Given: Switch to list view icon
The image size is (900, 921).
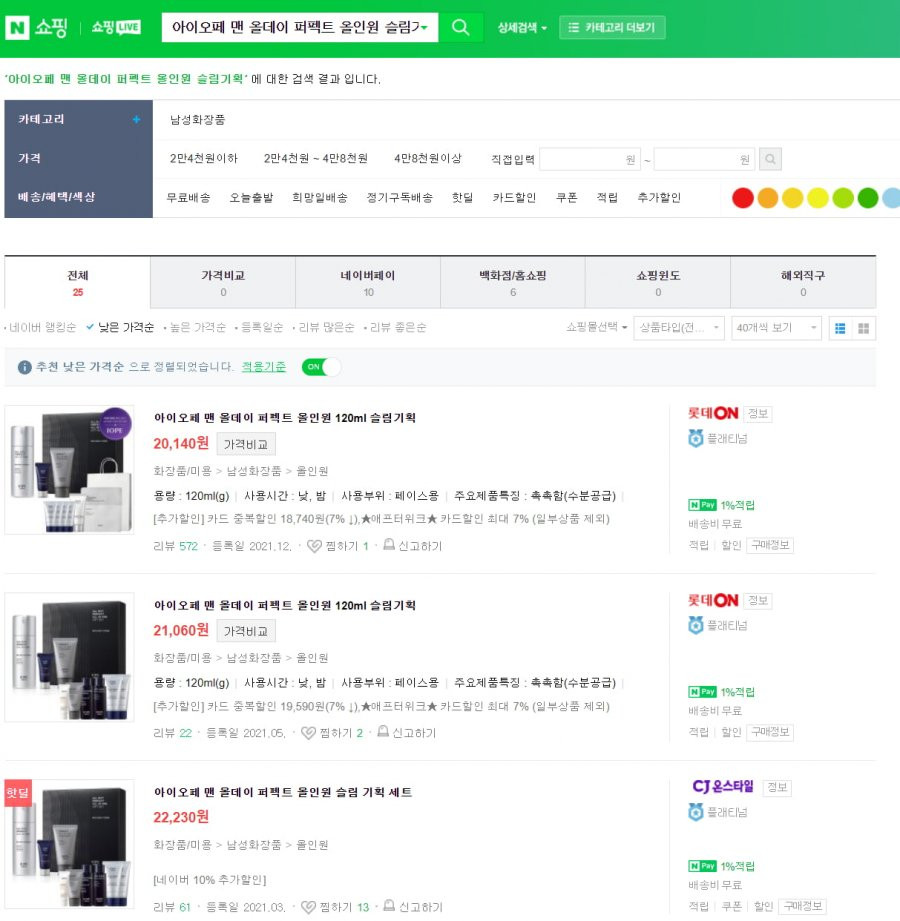Looking at the screenshot, I should pos(840,328).
